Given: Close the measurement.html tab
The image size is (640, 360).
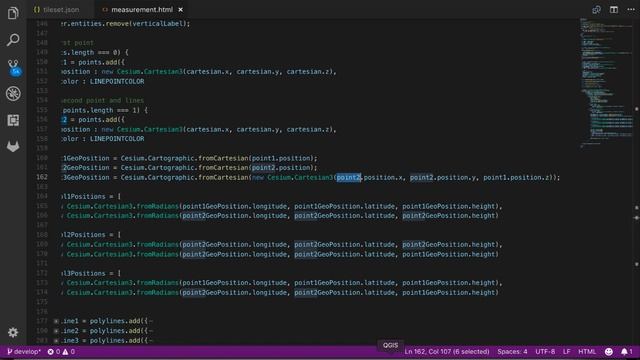Looking at the screenshot, I should [180, 9].
